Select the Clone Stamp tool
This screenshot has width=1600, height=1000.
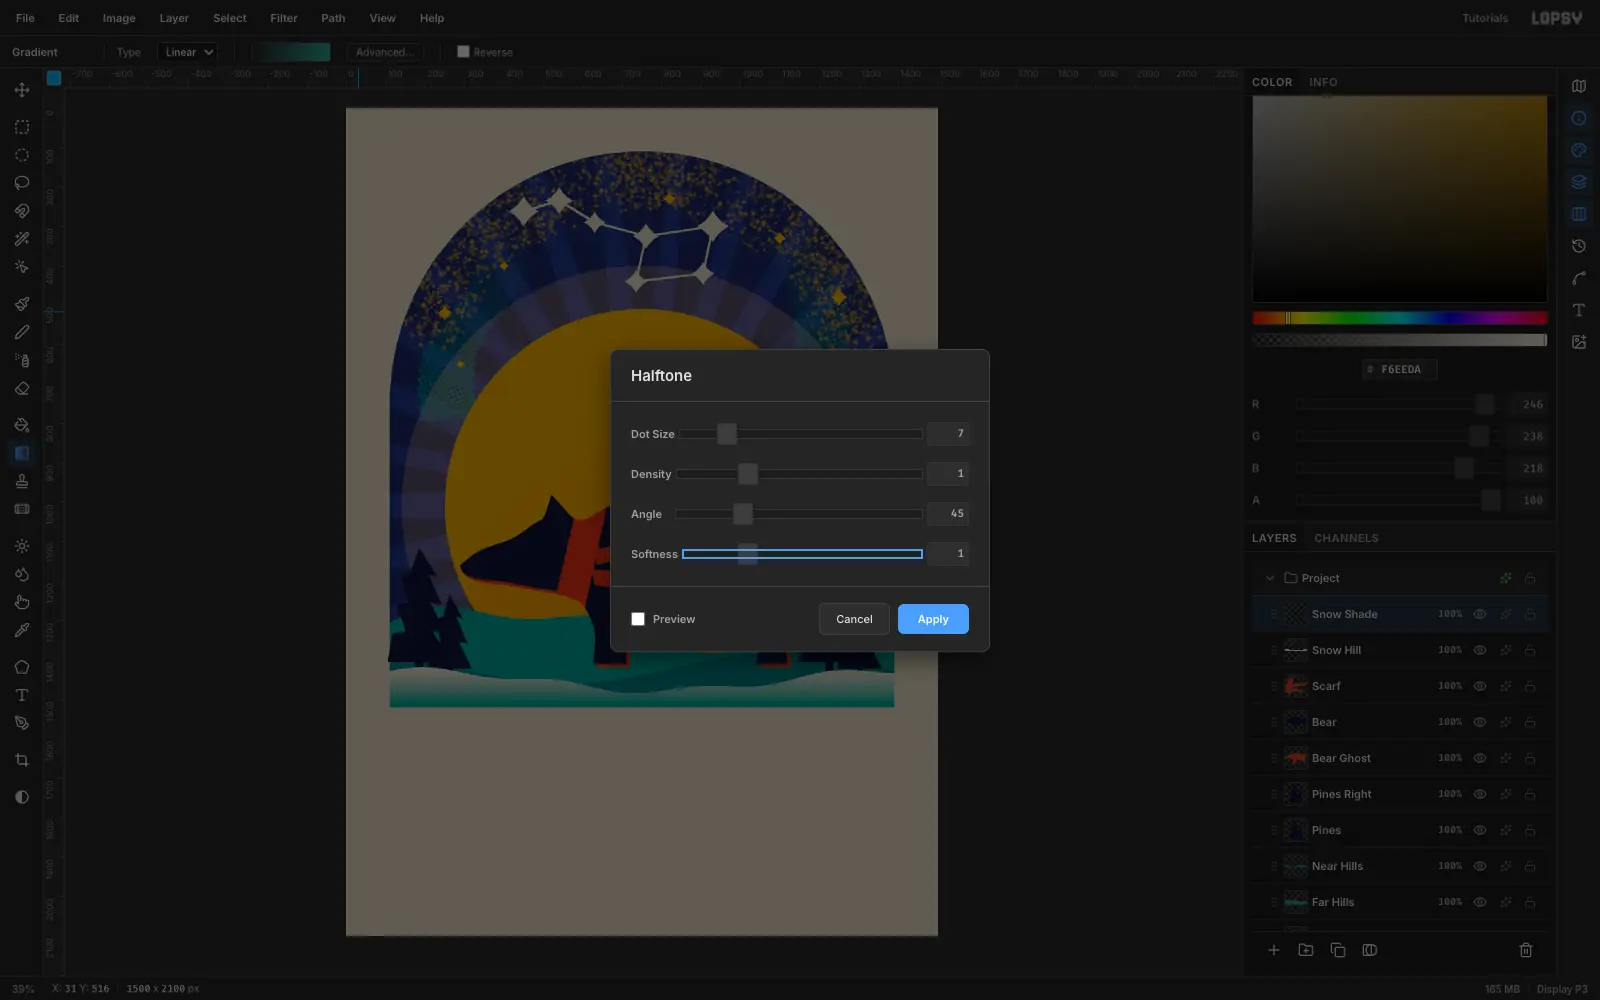[22, 481]
